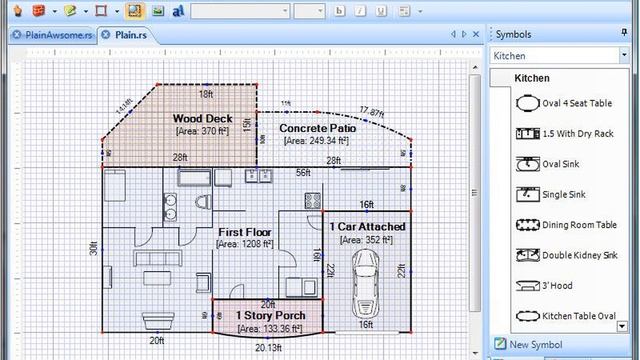The width and height of the screenshot is (640, 360).
Task: Click the 30ft left wall dimension
Action: pos(93,248)
